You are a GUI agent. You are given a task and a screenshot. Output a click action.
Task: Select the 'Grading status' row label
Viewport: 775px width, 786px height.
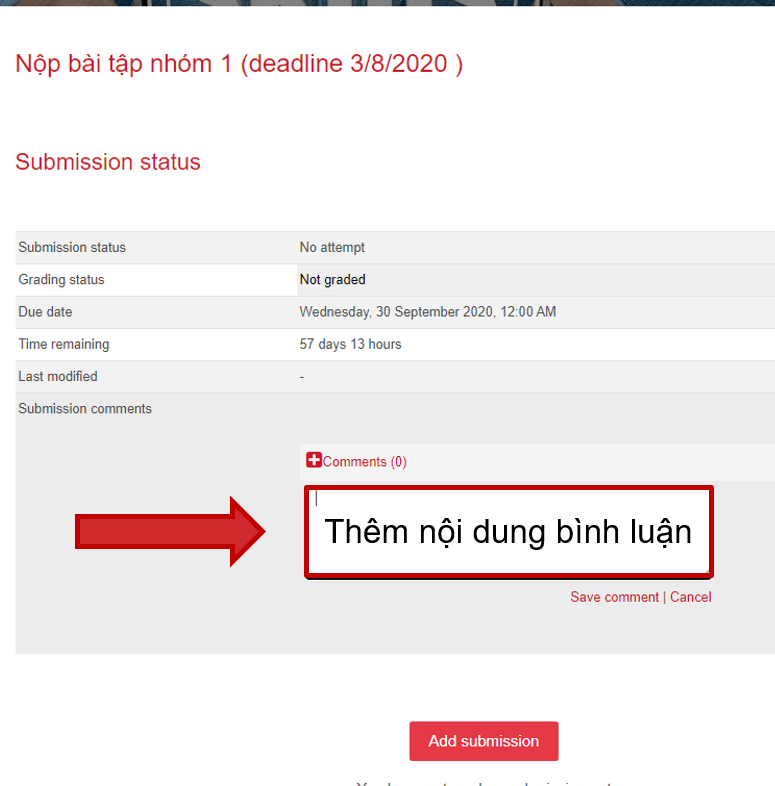(x=61, y=280)
